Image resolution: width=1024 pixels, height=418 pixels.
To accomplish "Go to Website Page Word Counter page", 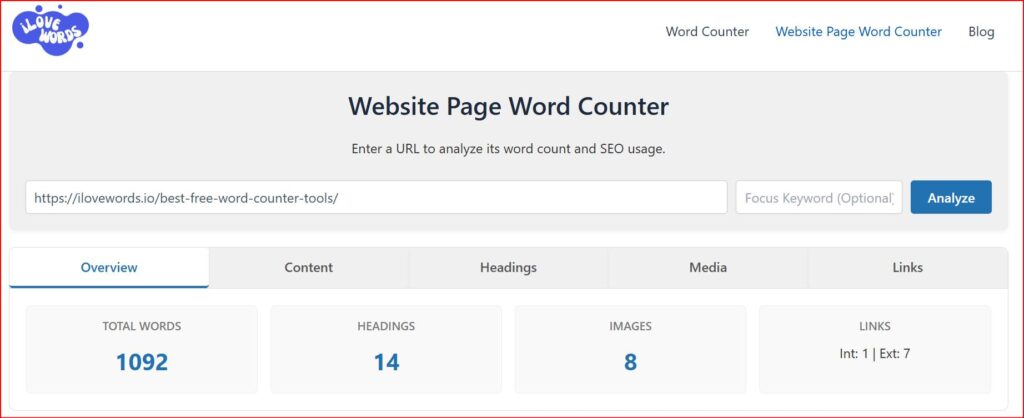I will click(858, 32).
